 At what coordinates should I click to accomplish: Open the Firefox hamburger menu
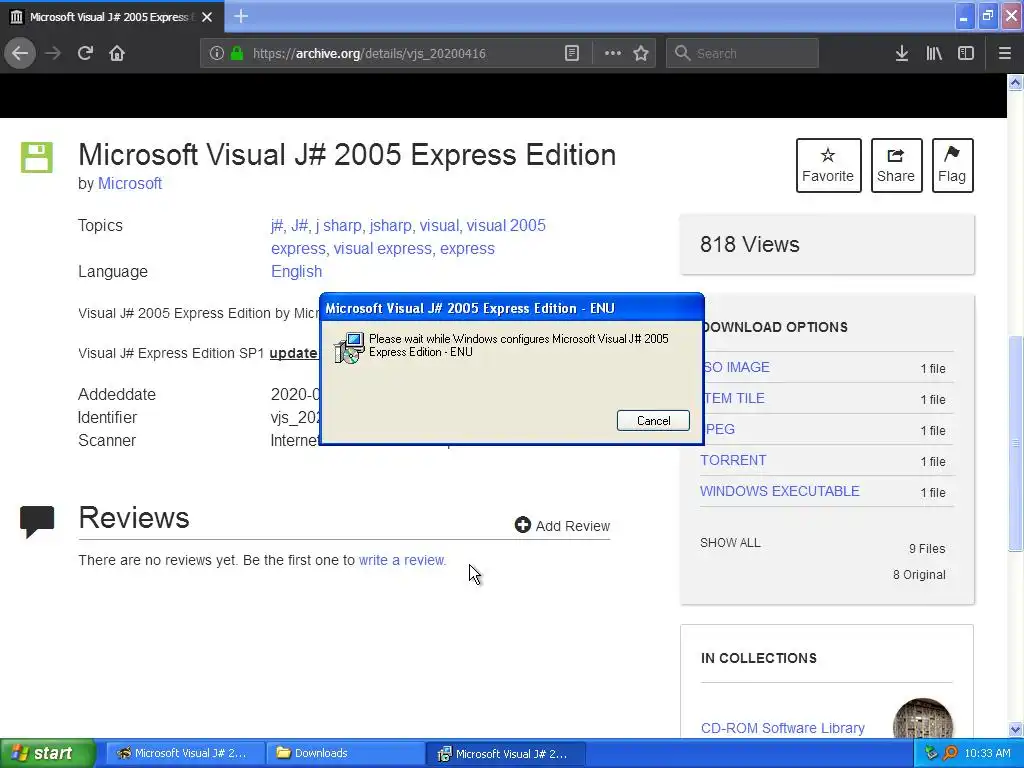pyautogui.click(x=1004, y=53)
